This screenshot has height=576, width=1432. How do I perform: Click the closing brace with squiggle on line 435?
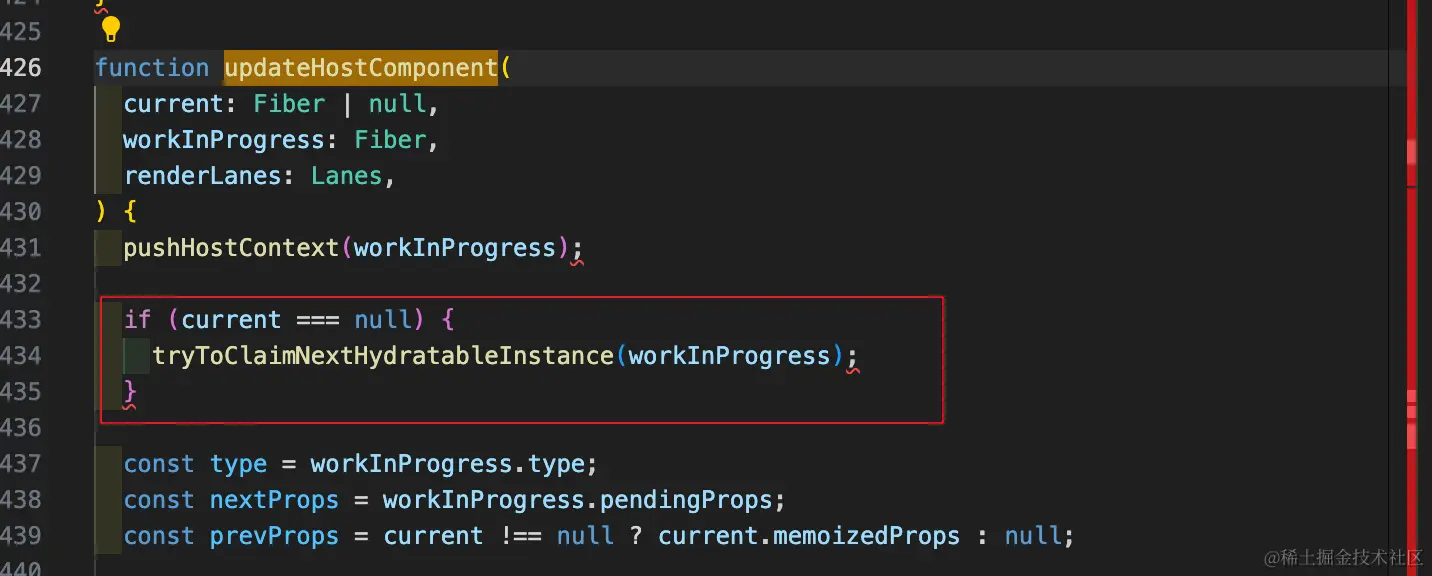[130, 393]
